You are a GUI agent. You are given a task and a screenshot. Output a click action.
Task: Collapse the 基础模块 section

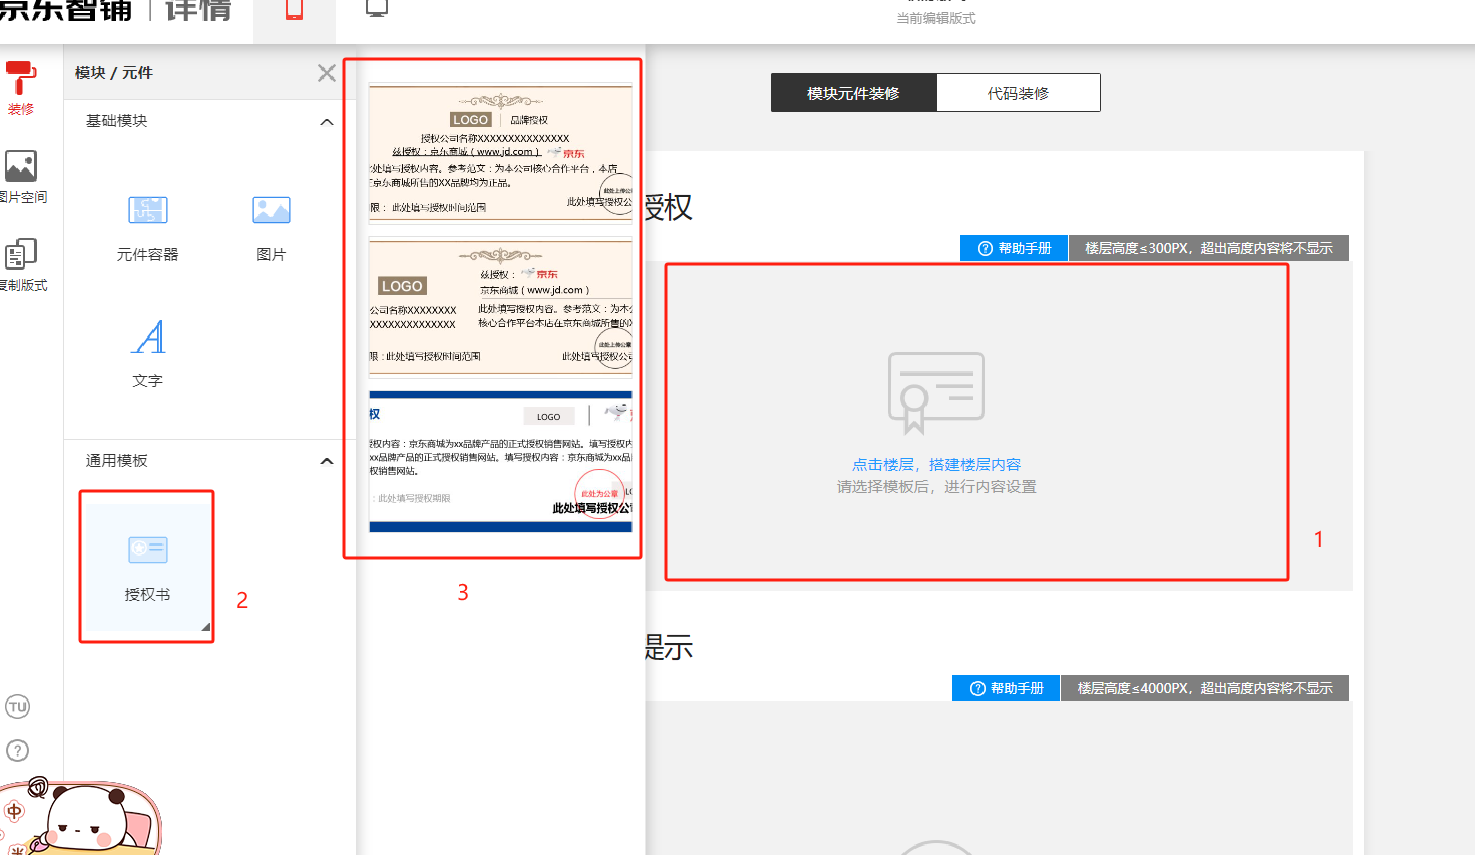click(x=326, y=122)
